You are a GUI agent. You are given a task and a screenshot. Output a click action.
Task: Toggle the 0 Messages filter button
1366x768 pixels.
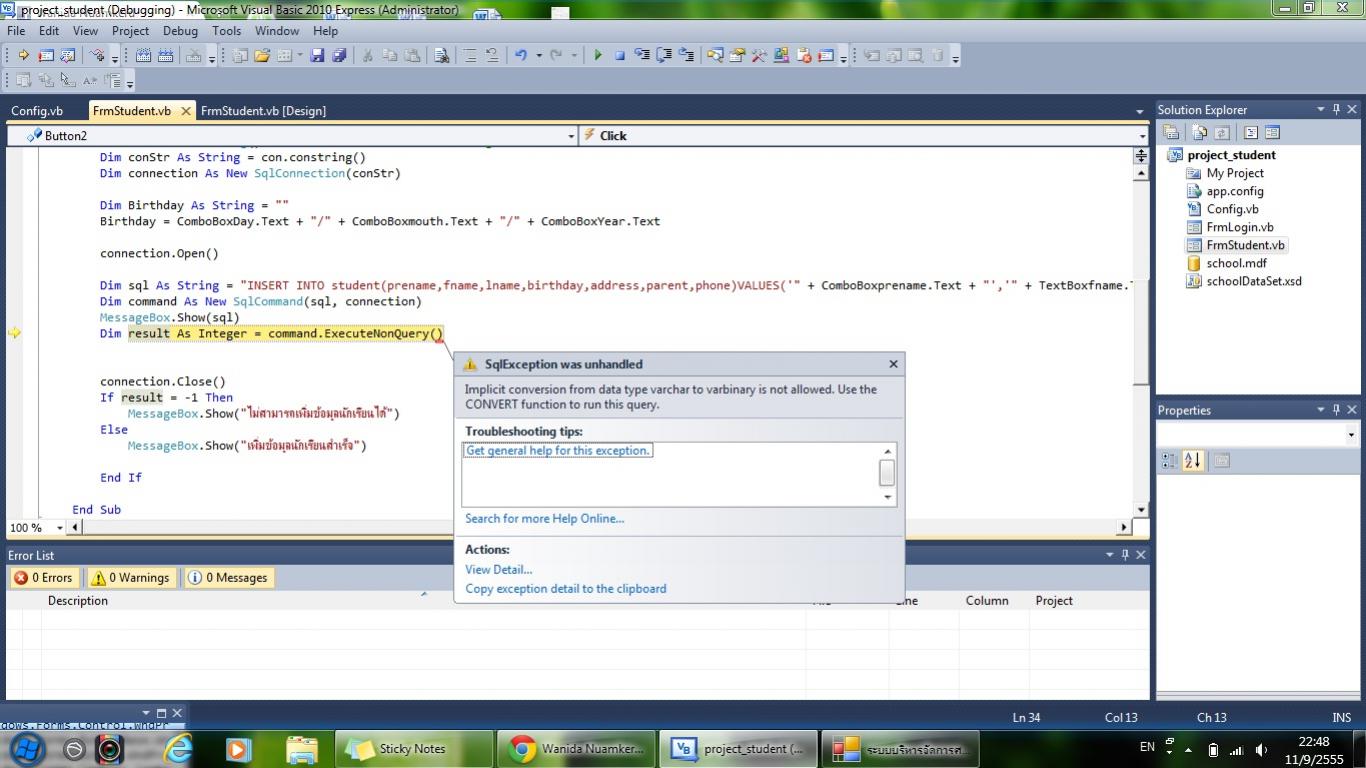point(228,577)
